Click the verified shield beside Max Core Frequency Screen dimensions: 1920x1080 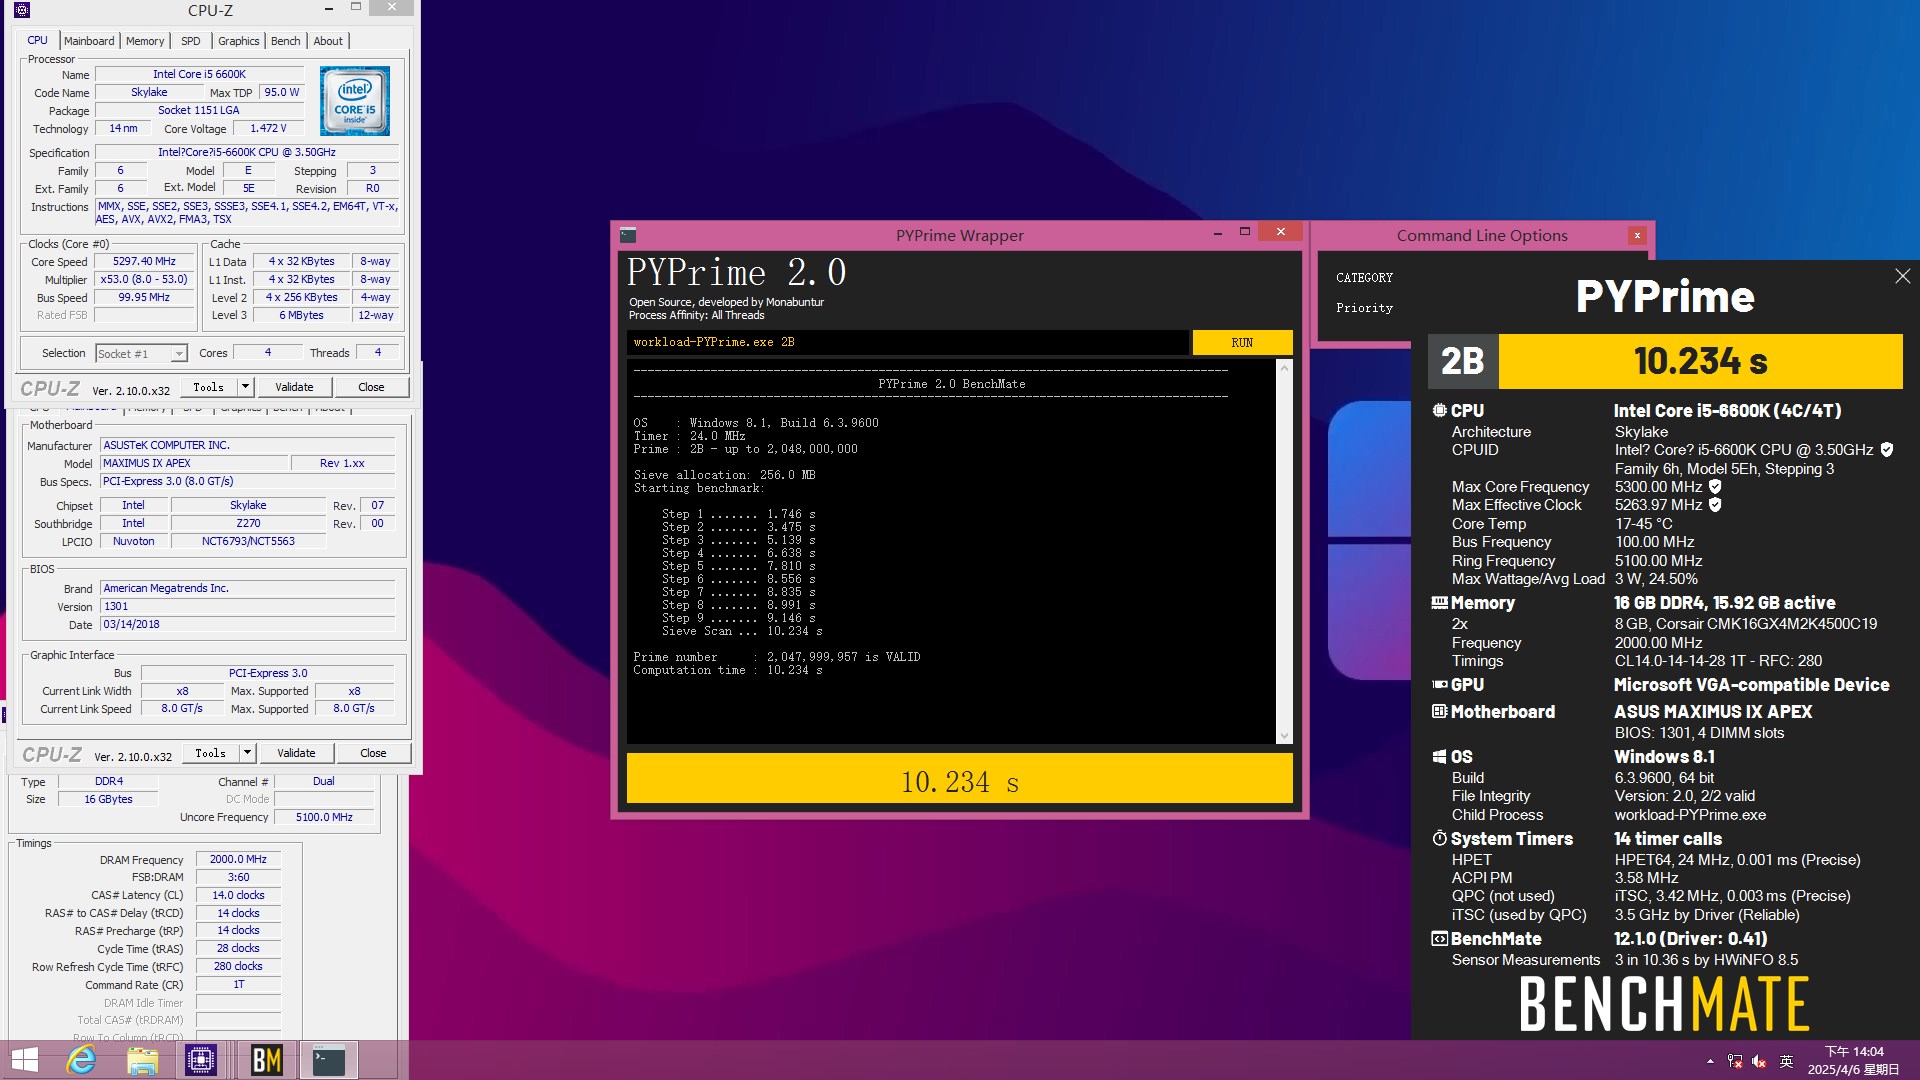click(1715, 487)
